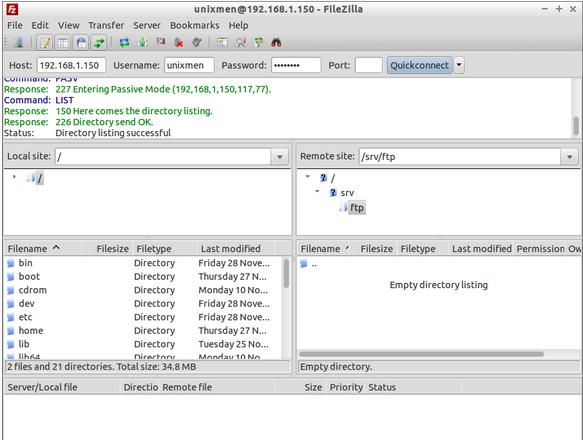The image size is (583, 440).
Task: Reconnect to last server icon
Action: coord(197,42)
